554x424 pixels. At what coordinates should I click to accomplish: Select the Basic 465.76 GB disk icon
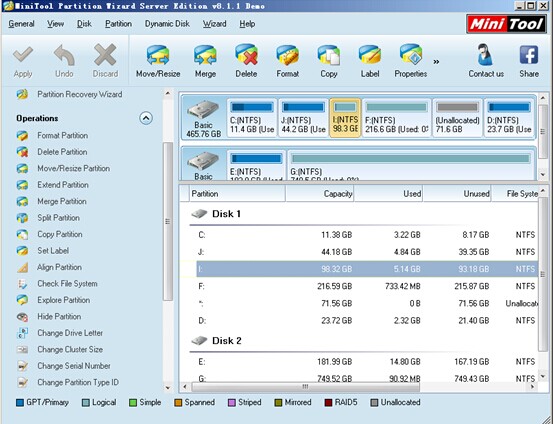(204, 118)
